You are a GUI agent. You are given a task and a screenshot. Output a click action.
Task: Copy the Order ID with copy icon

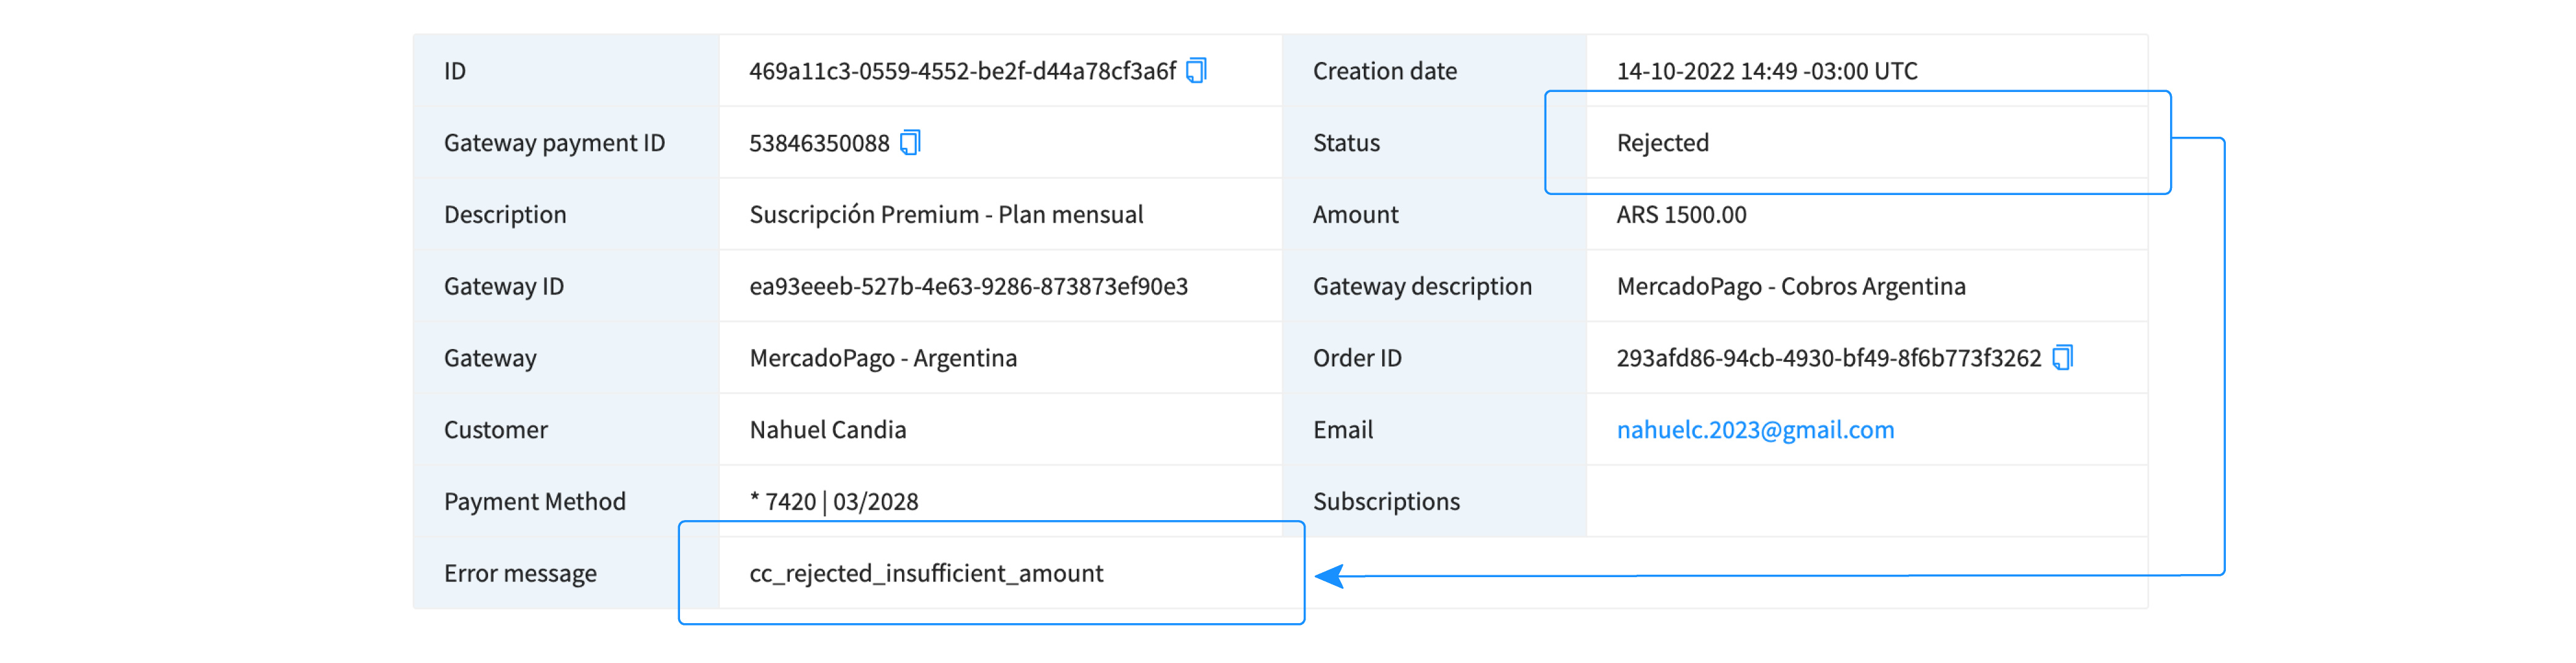(x=2062, y=358)
